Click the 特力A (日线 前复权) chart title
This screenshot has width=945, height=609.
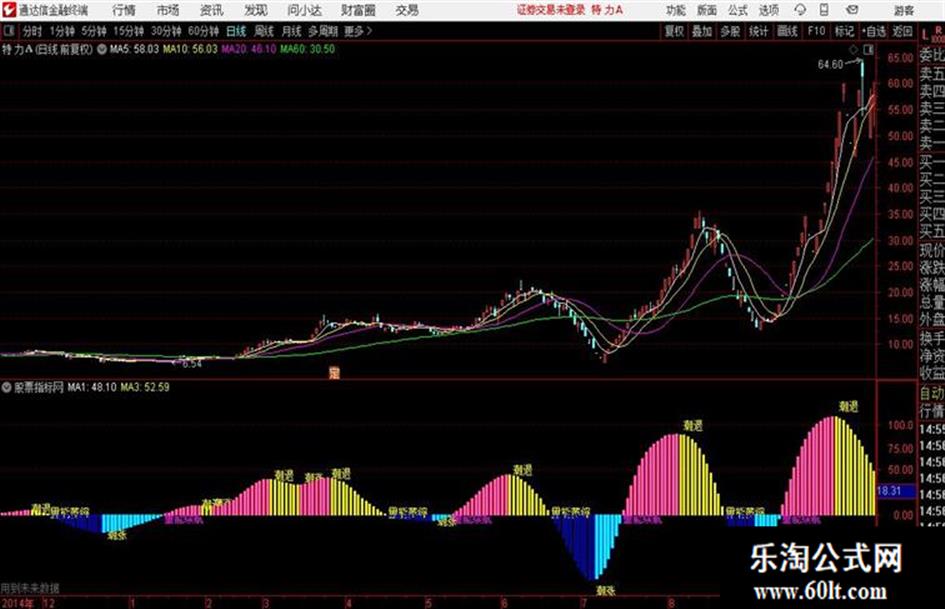pyautogui.click(x=48, y=49)
